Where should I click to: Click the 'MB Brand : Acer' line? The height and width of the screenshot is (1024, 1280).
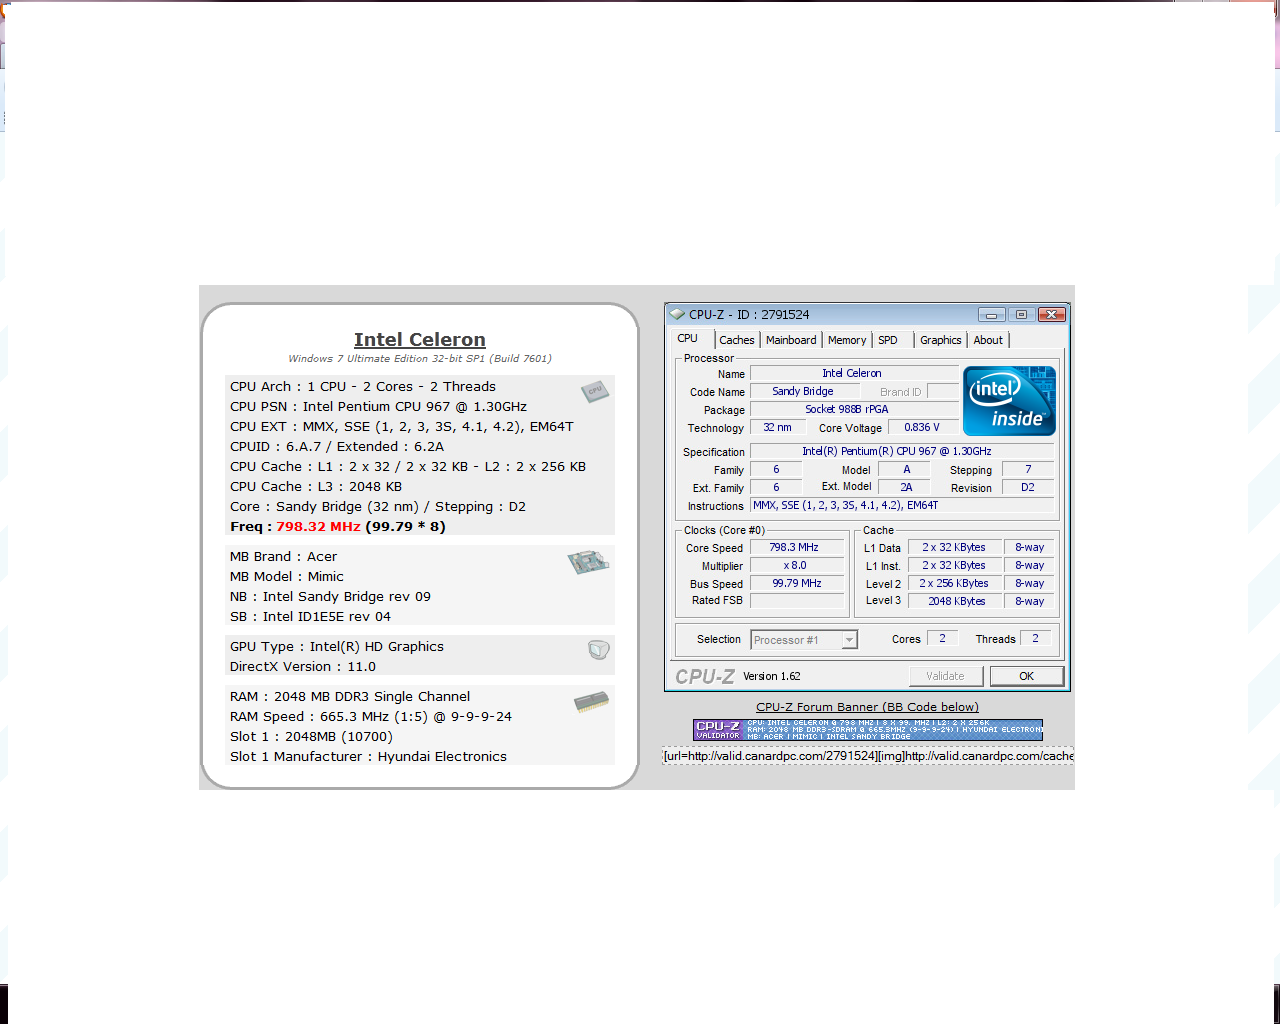point(283,557)
